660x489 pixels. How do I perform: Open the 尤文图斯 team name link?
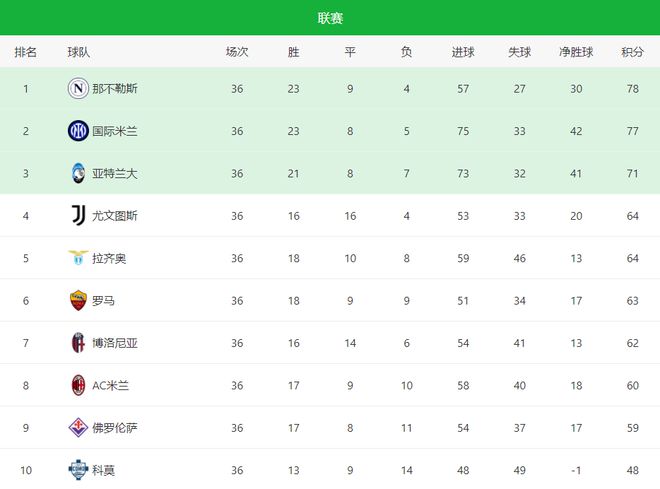[x=115, y=216]
